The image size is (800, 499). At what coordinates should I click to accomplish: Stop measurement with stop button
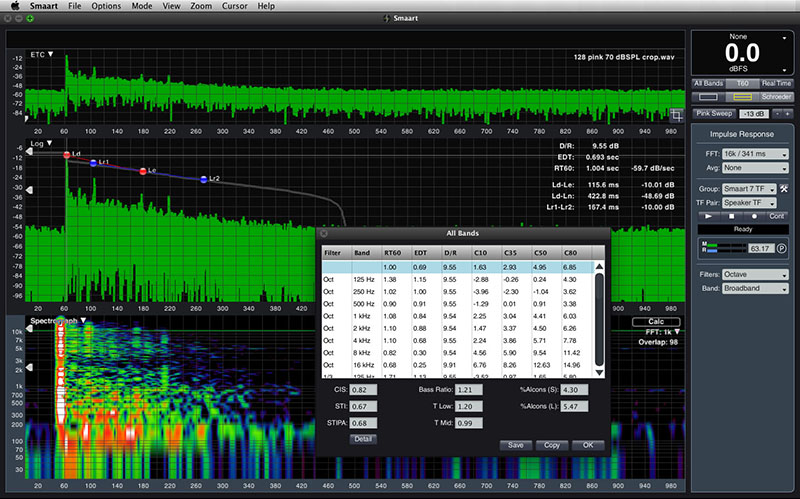click(x=732, y=216)
